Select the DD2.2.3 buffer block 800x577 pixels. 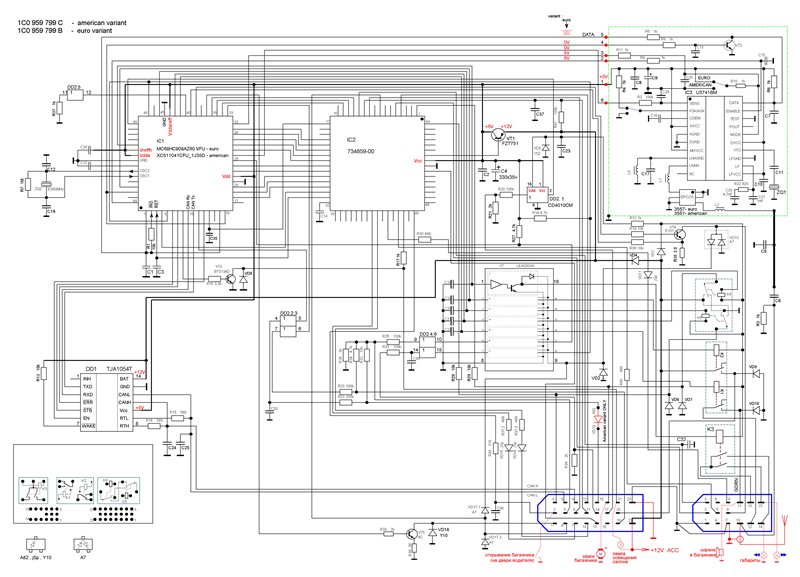click(x=289, y=326)
